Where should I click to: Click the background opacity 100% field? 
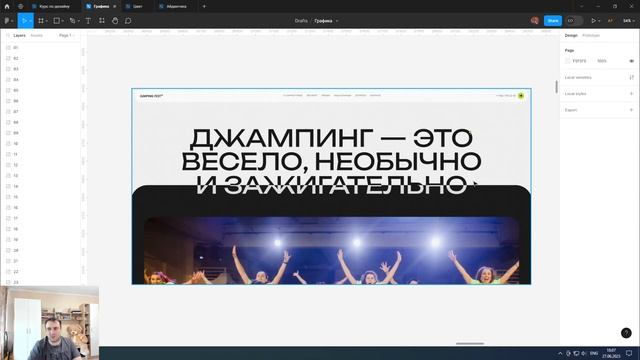(x=602, y=61)
